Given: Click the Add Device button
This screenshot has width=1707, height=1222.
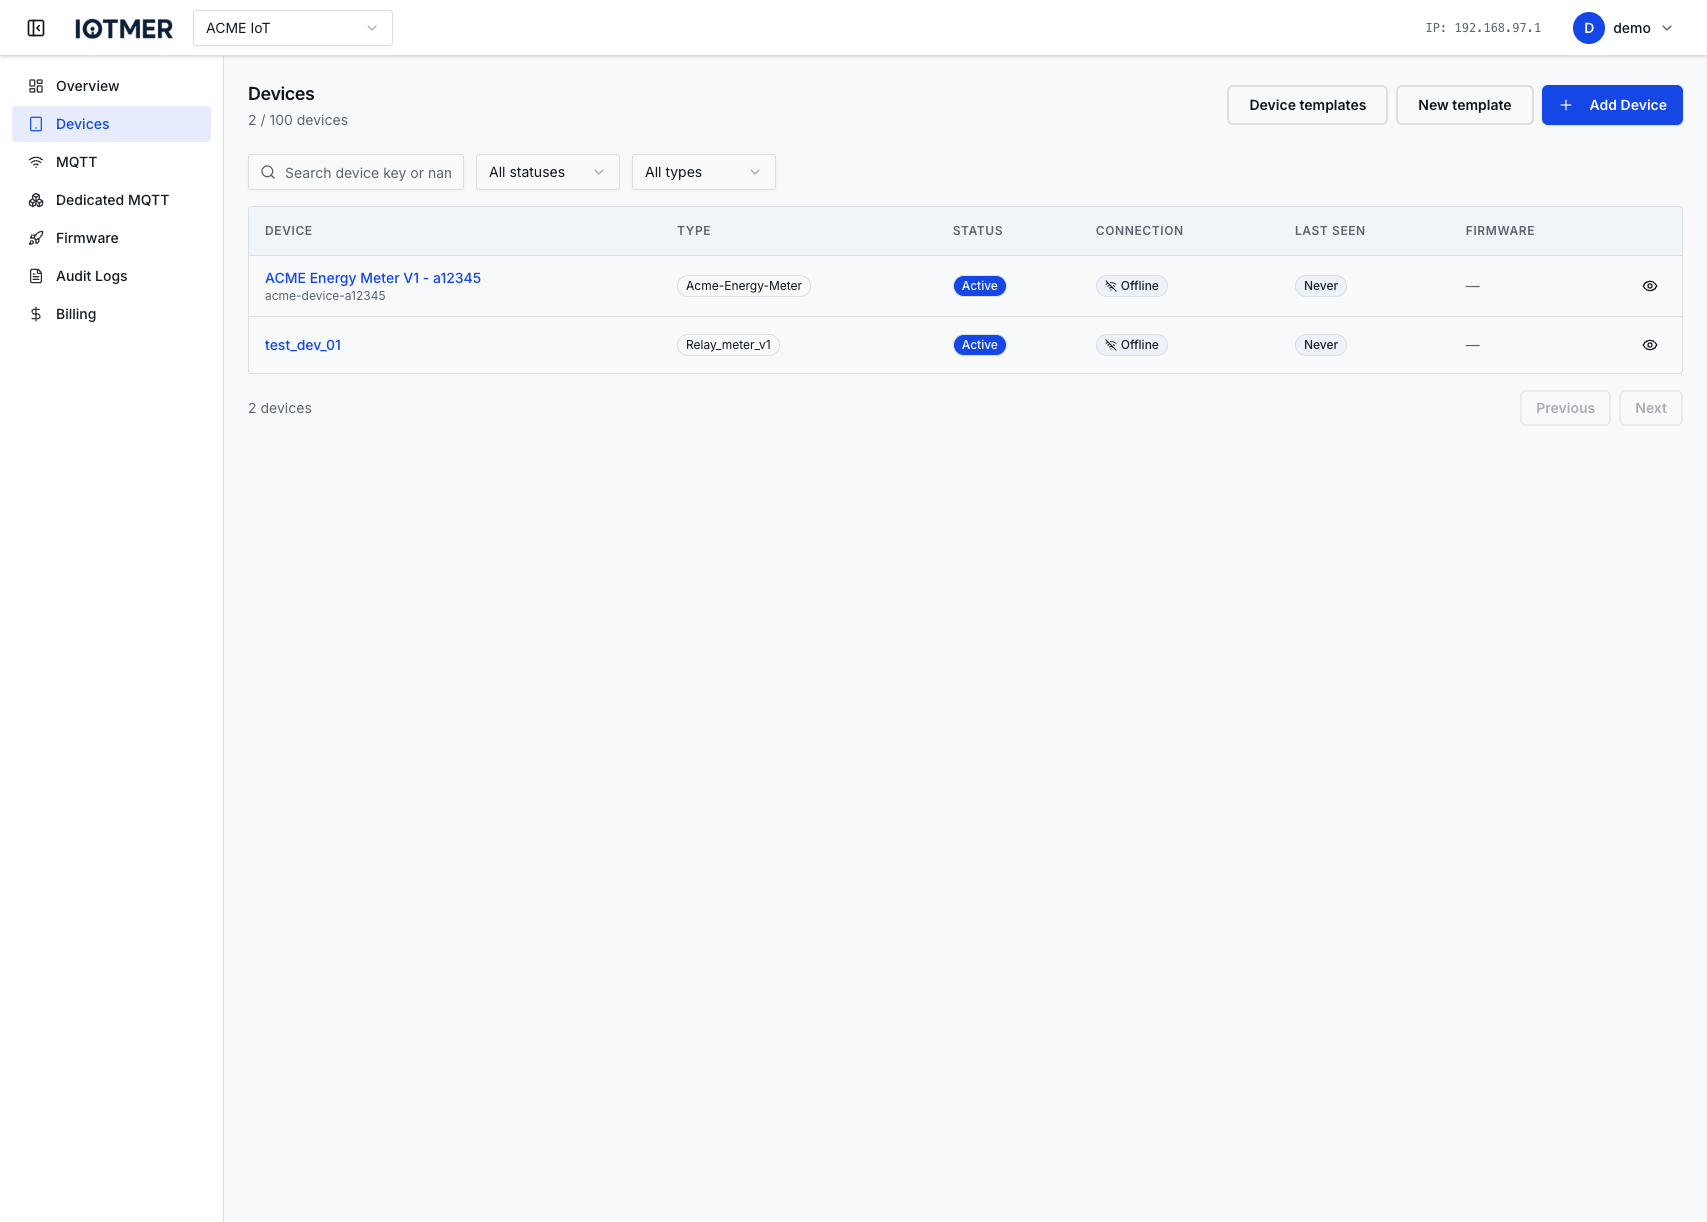Looking at the screenshot, I should click(x=1612, y=104).
